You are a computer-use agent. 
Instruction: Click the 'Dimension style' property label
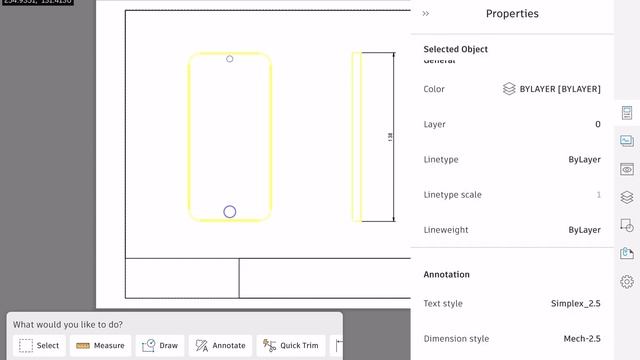pos(456,338)
